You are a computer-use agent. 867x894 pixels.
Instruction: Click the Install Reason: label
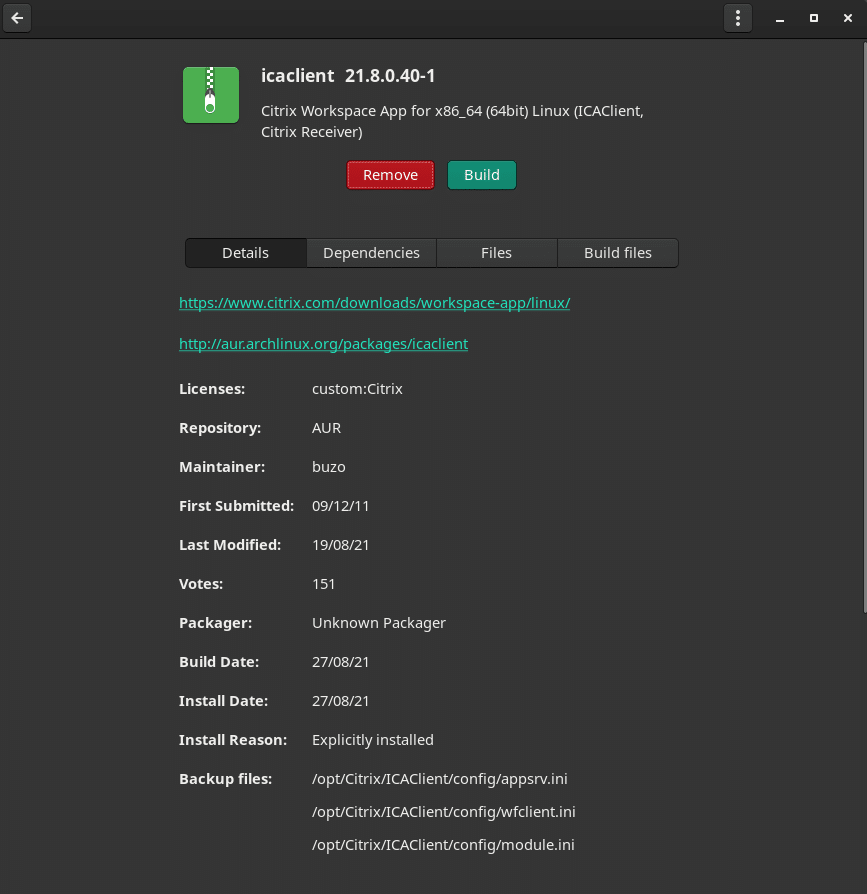click(233, 740)
